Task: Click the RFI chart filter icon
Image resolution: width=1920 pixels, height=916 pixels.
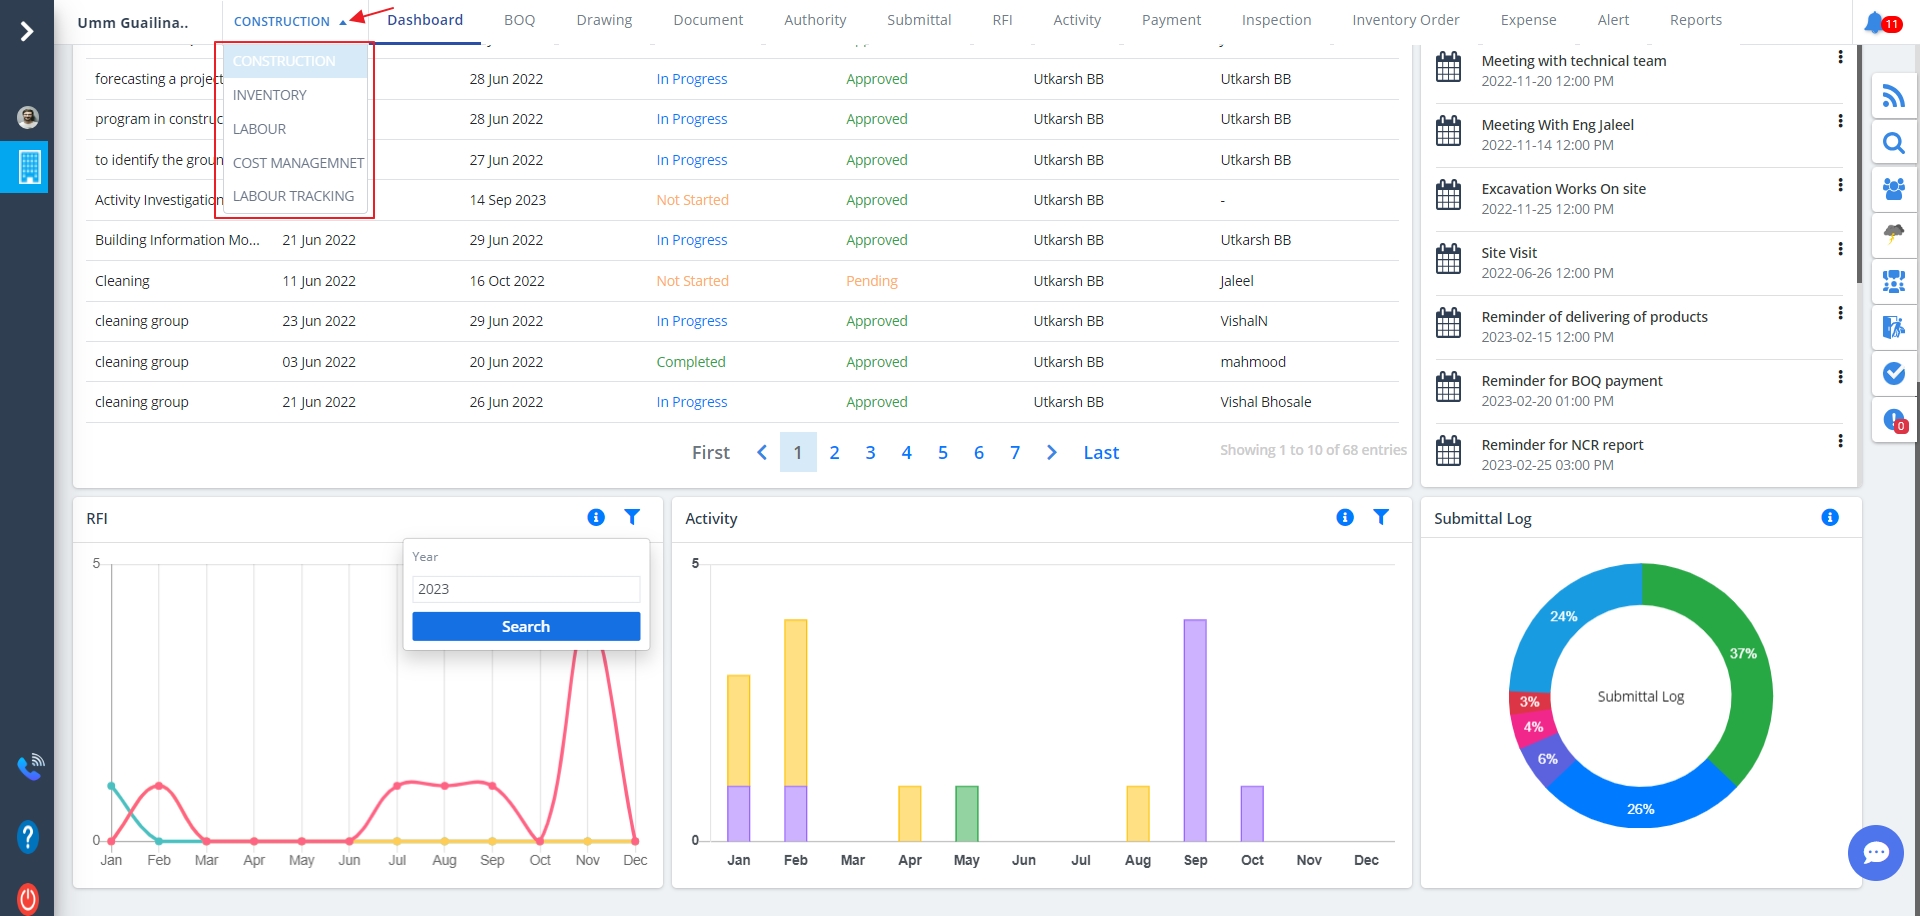Action: 632,517
